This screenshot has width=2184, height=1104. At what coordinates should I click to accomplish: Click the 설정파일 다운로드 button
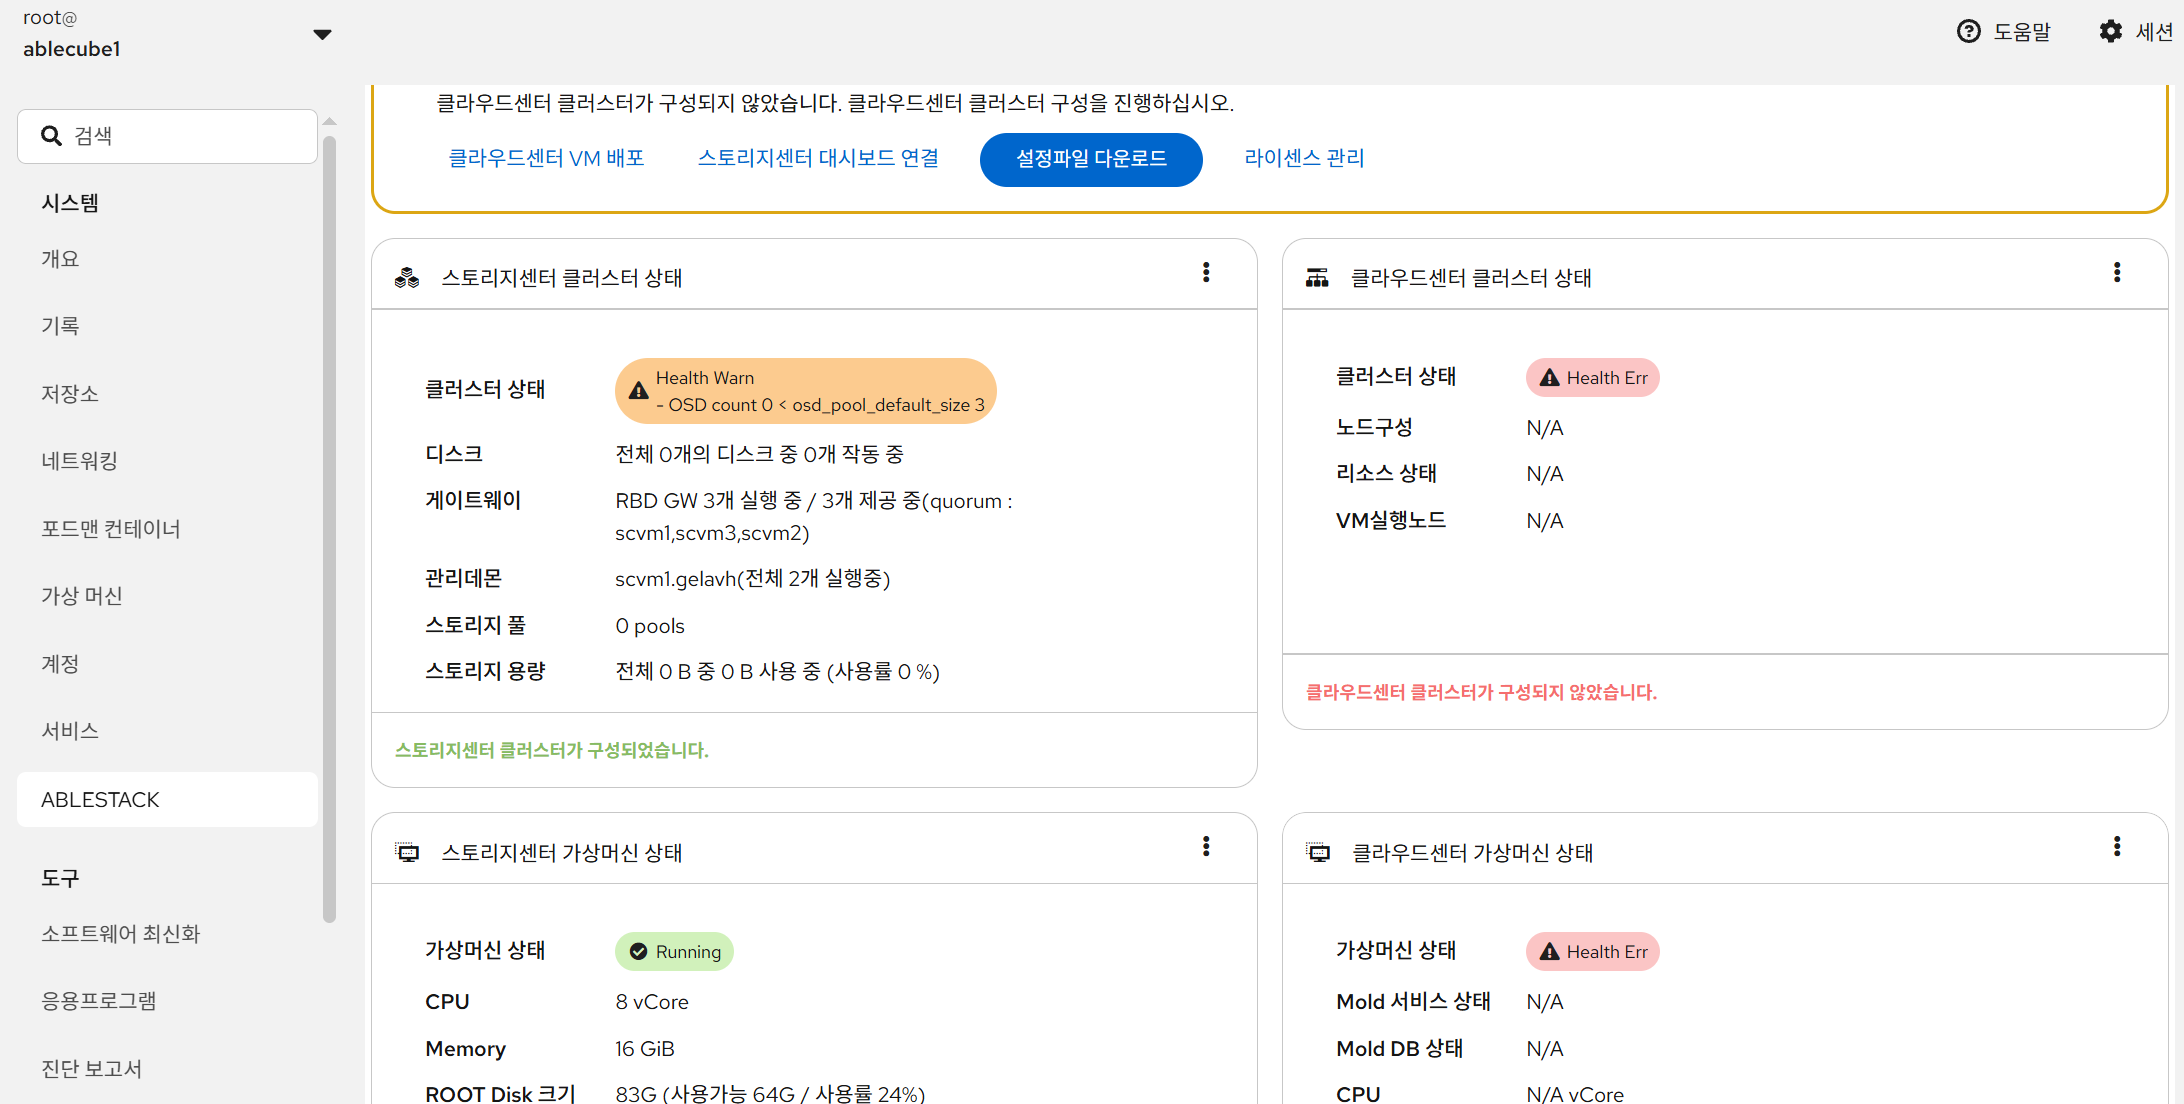1091,160
